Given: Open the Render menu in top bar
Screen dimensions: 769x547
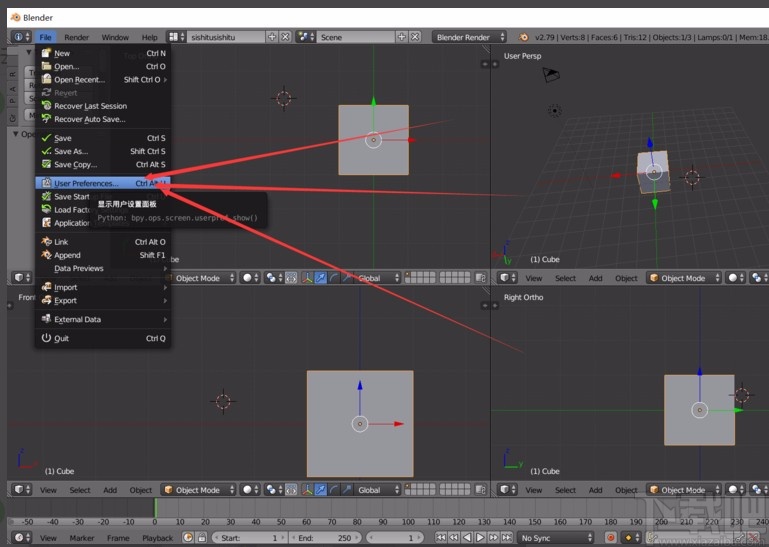Looking at the screenshot, I should tap(77, 37).
